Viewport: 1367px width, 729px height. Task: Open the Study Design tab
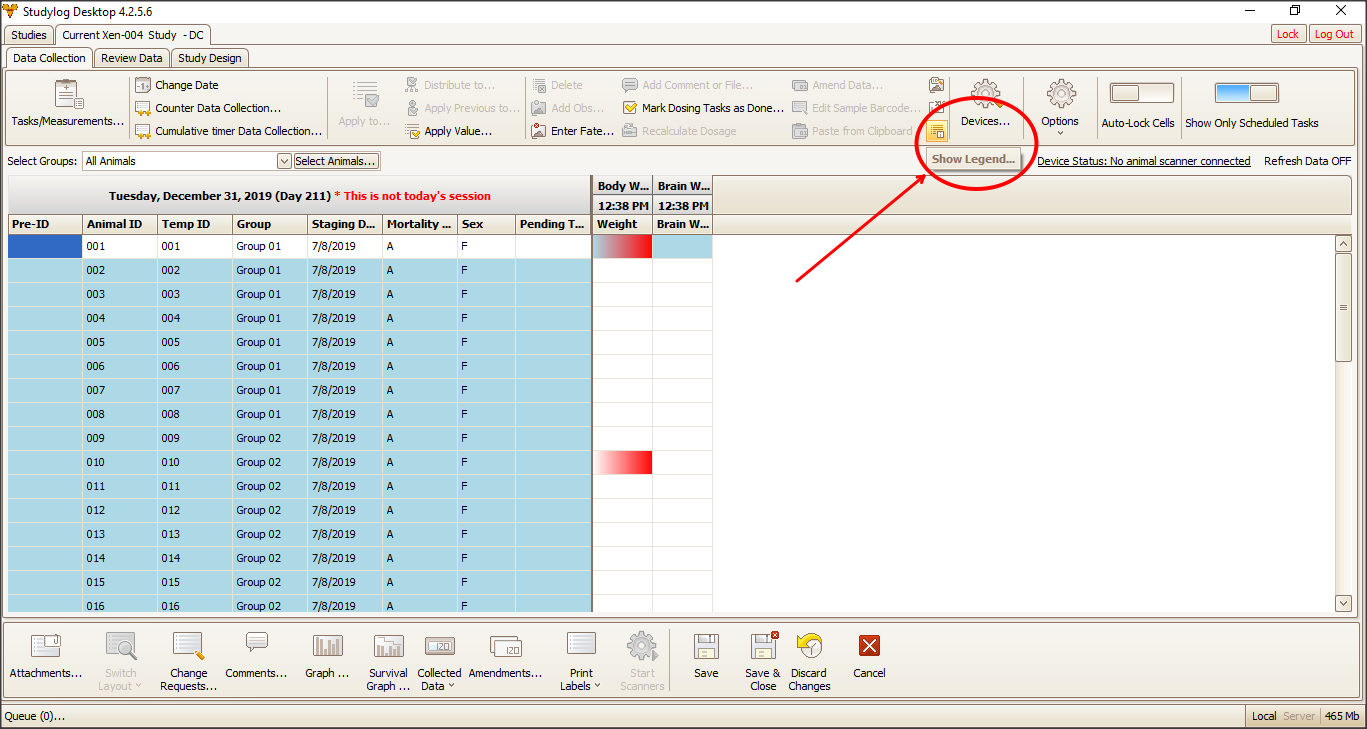point(209,58)
